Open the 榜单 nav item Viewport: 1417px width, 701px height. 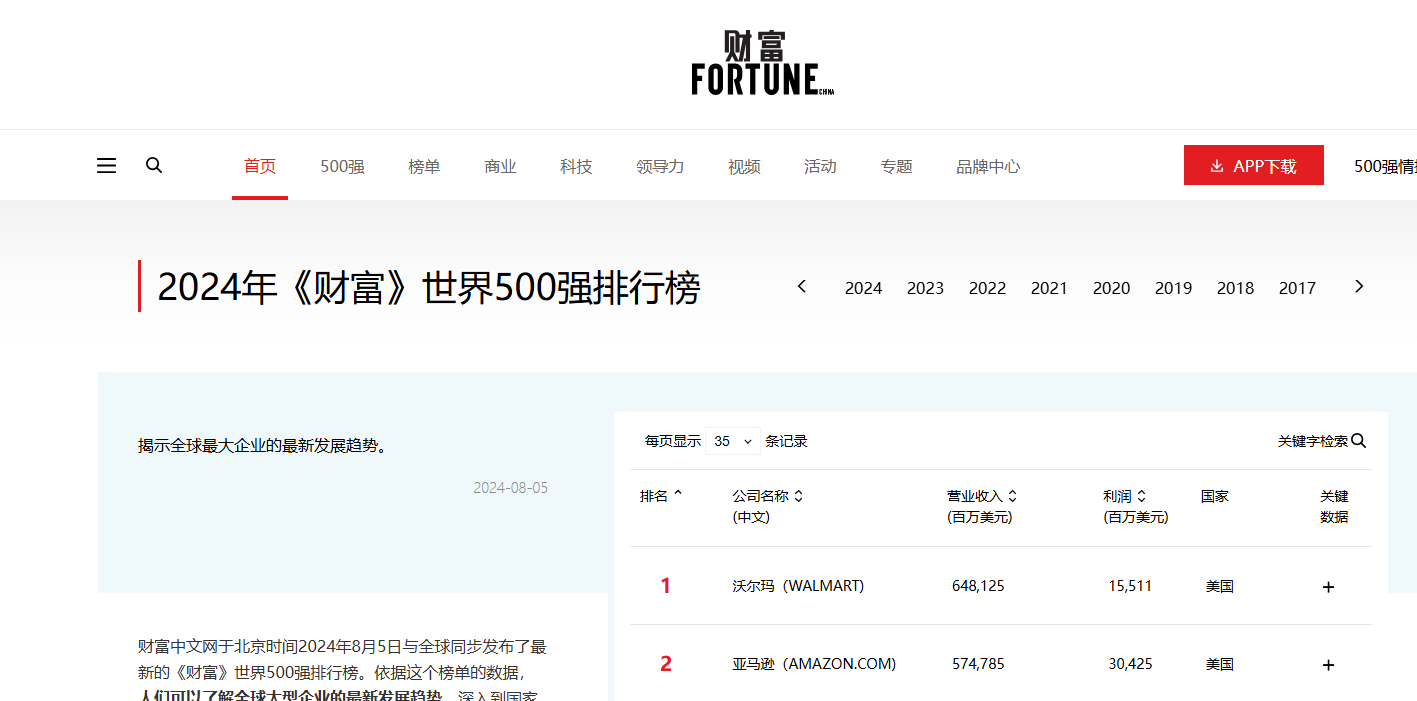(424, 166)
